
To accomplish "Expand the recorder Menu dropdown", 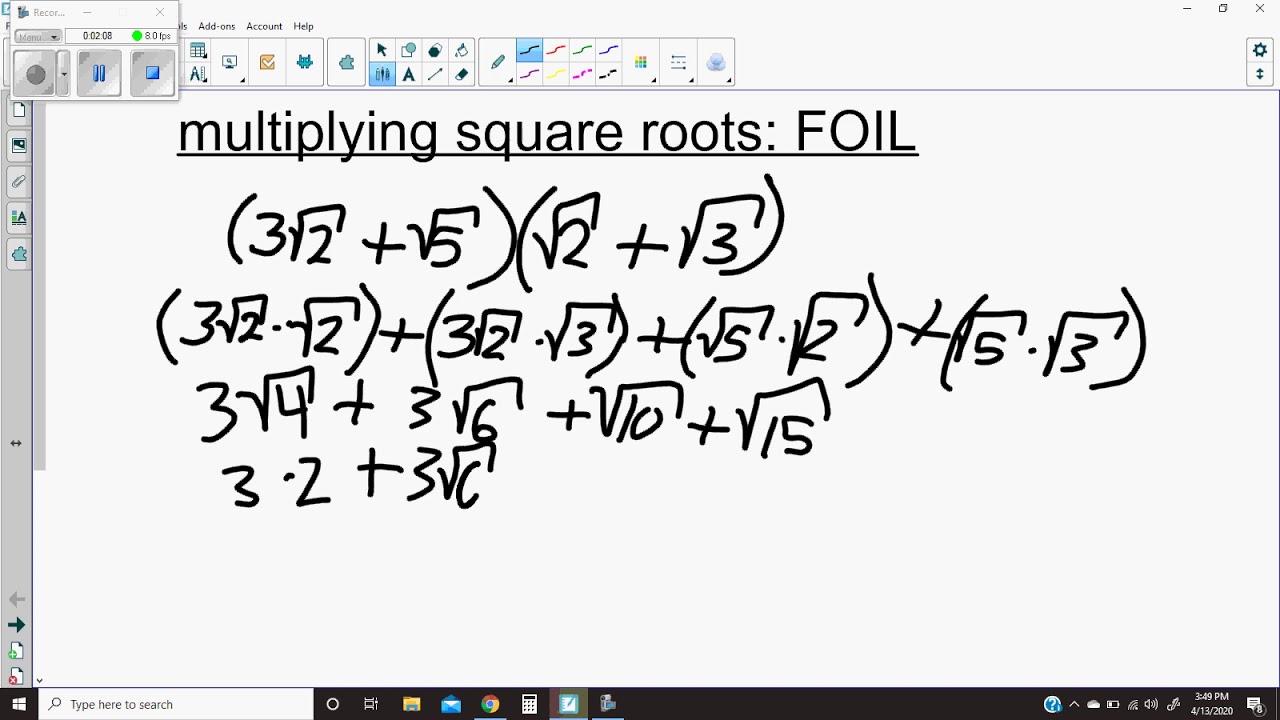I will tap(39, 36).
